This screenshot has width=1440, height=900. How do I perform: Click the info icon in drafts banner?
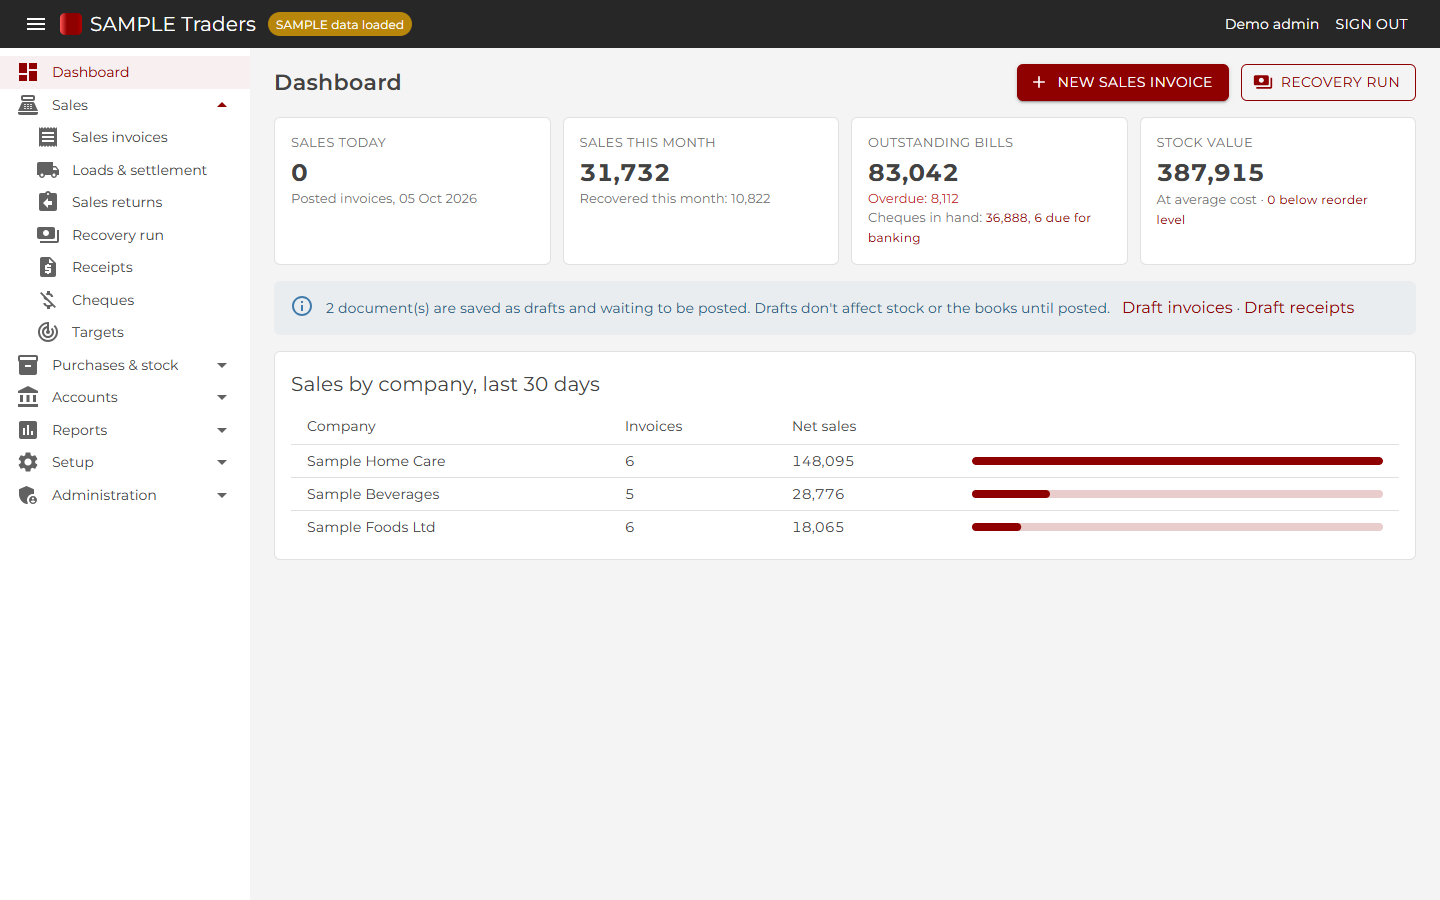click(302, 306)
